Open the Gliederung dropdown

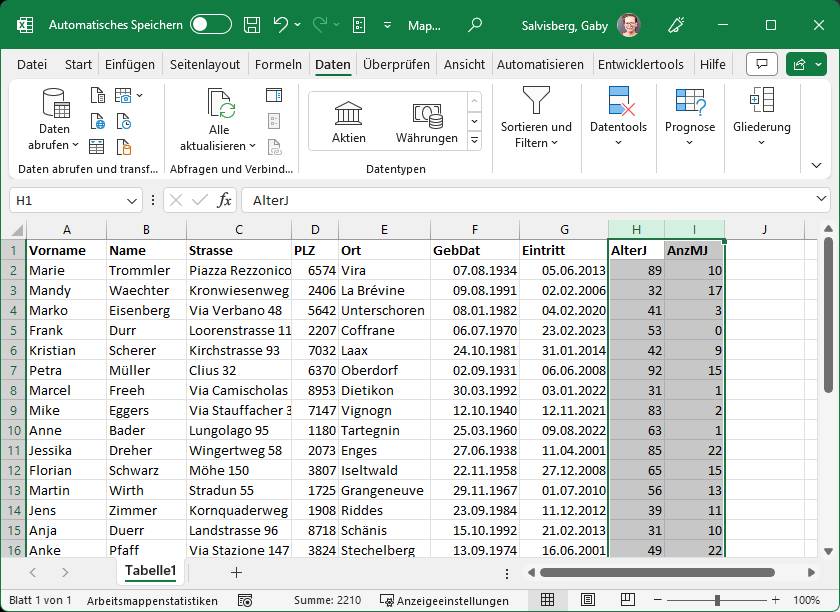761,117
